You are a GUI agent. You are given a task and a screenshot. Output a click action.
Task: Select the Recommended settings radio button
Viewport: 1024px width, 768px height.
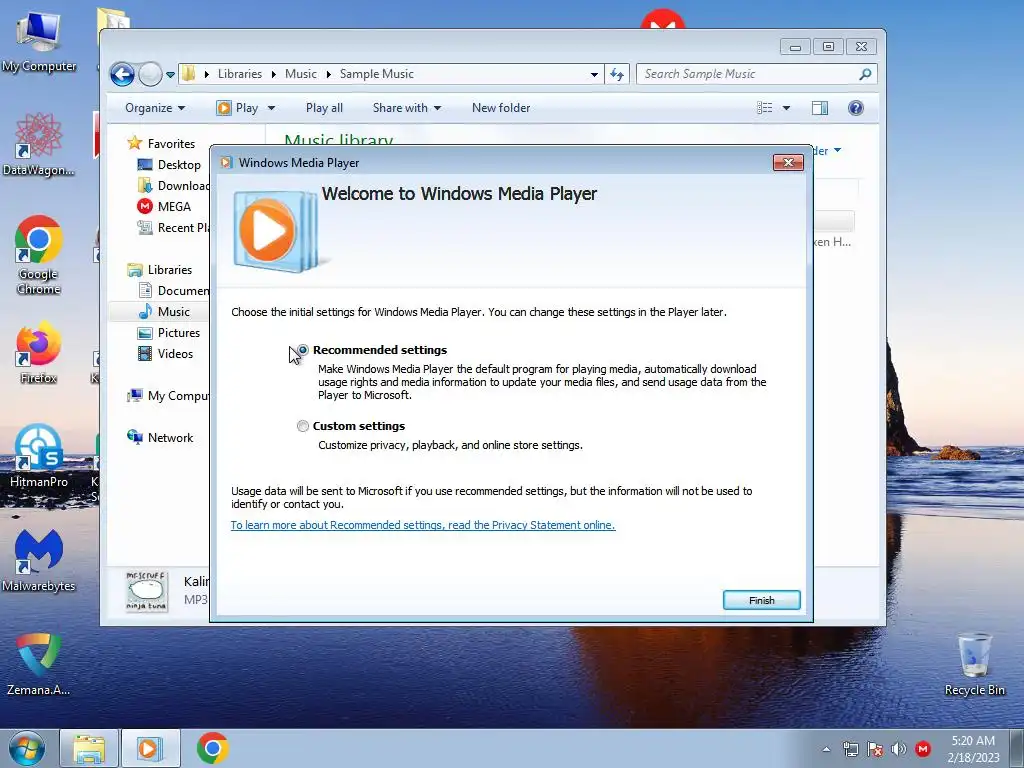click(302, 350)
